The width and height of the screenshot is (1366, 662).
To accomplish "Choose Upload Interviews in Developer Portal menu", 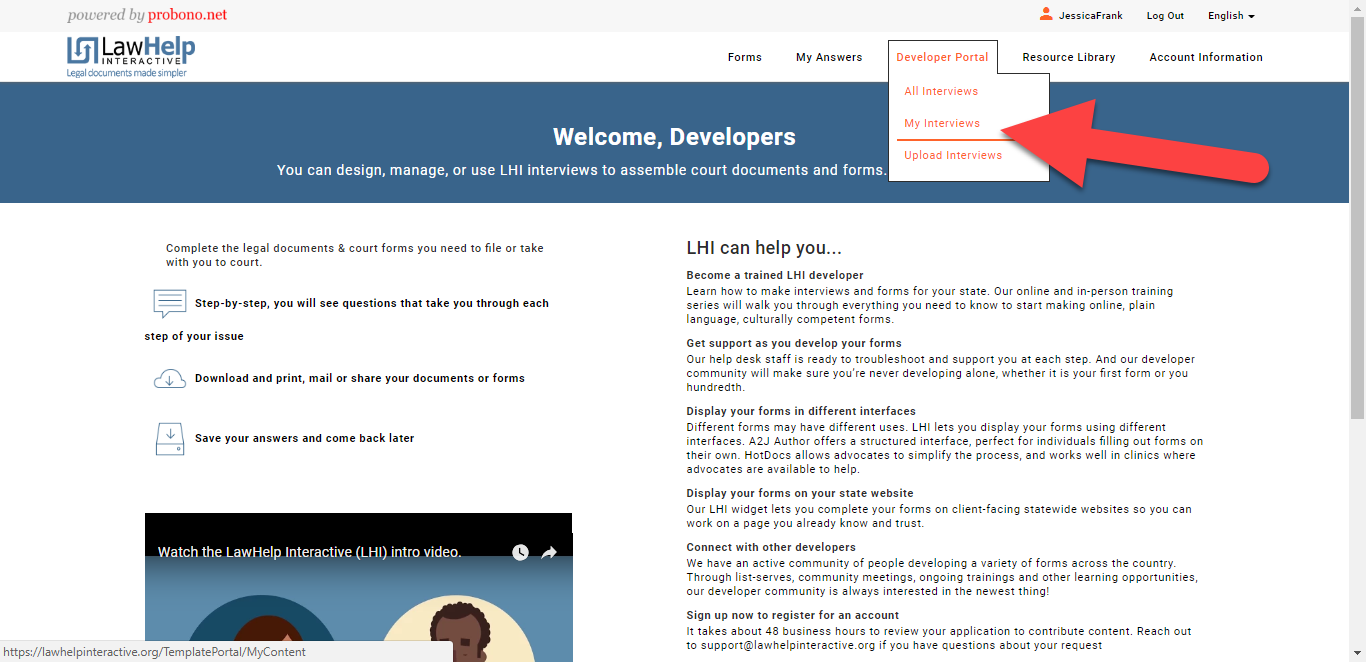I will 953,155.
